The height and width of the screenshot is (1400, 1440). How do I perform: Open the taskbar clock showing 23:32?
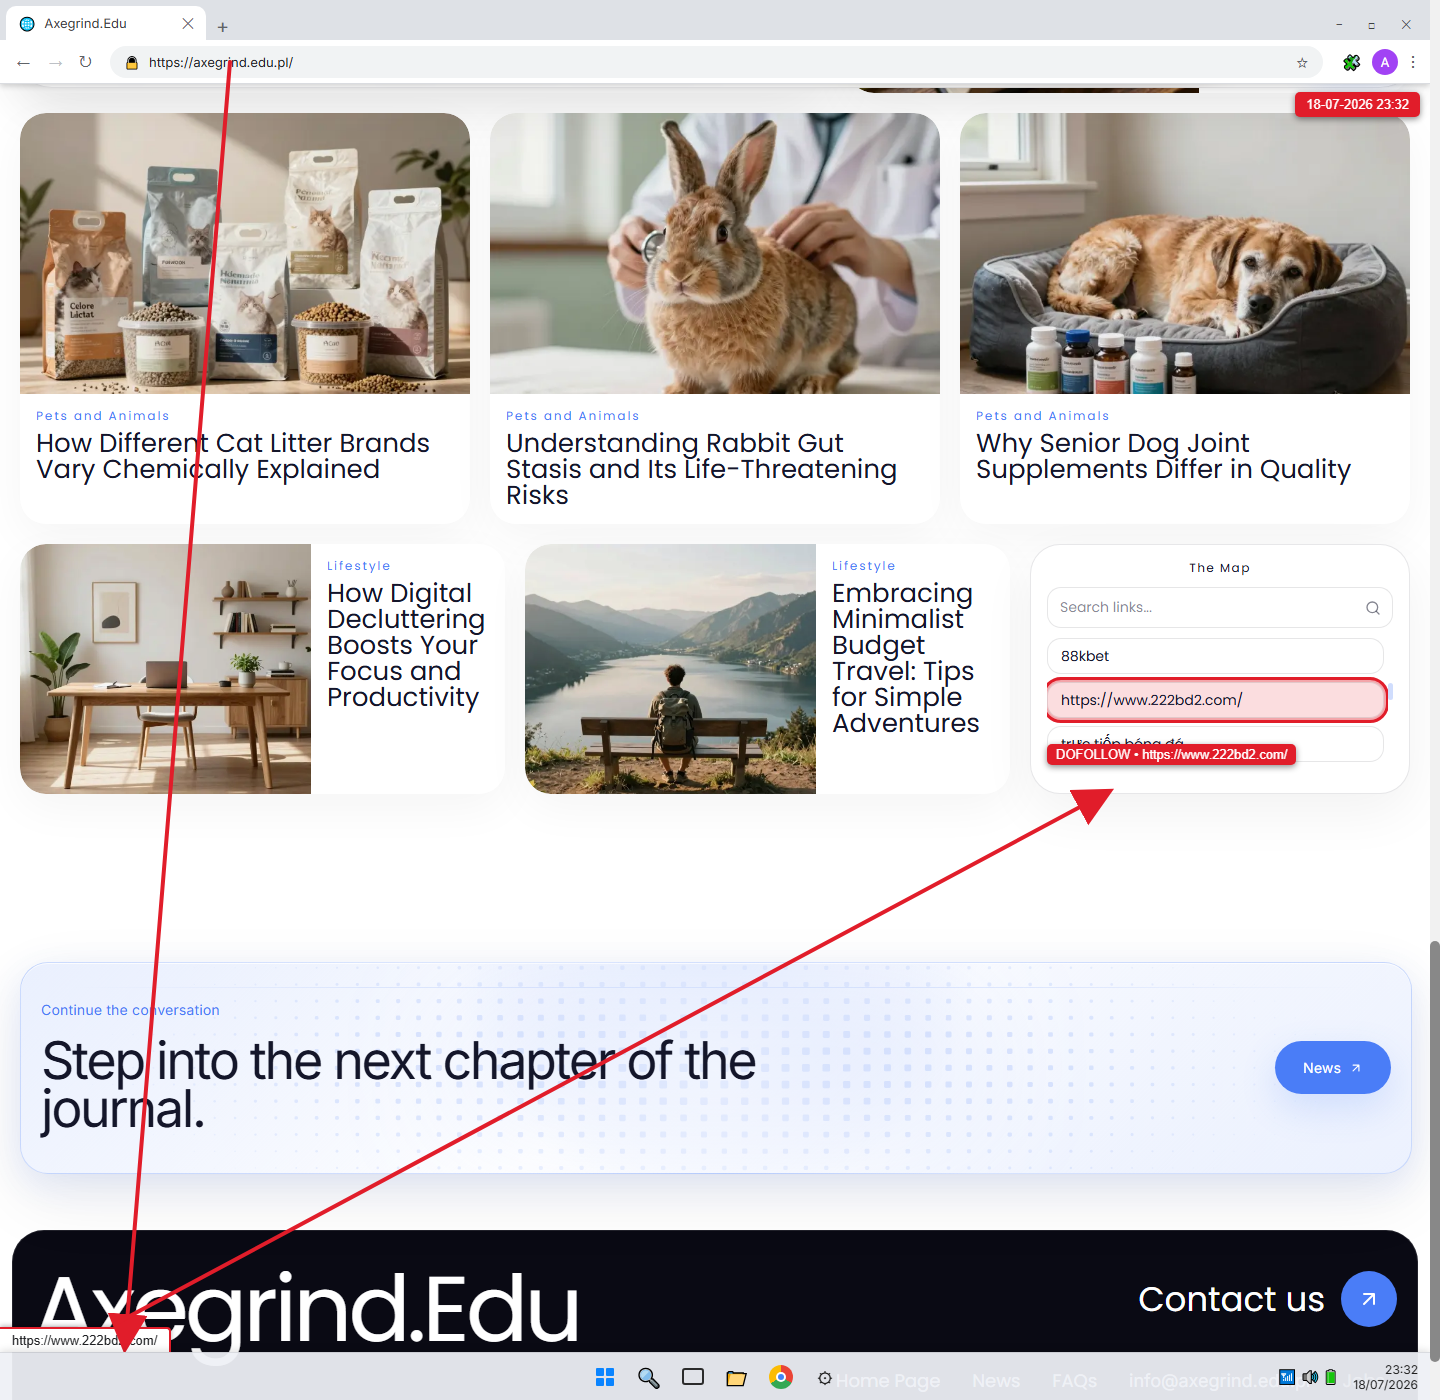click(x=1386, y=1377)
